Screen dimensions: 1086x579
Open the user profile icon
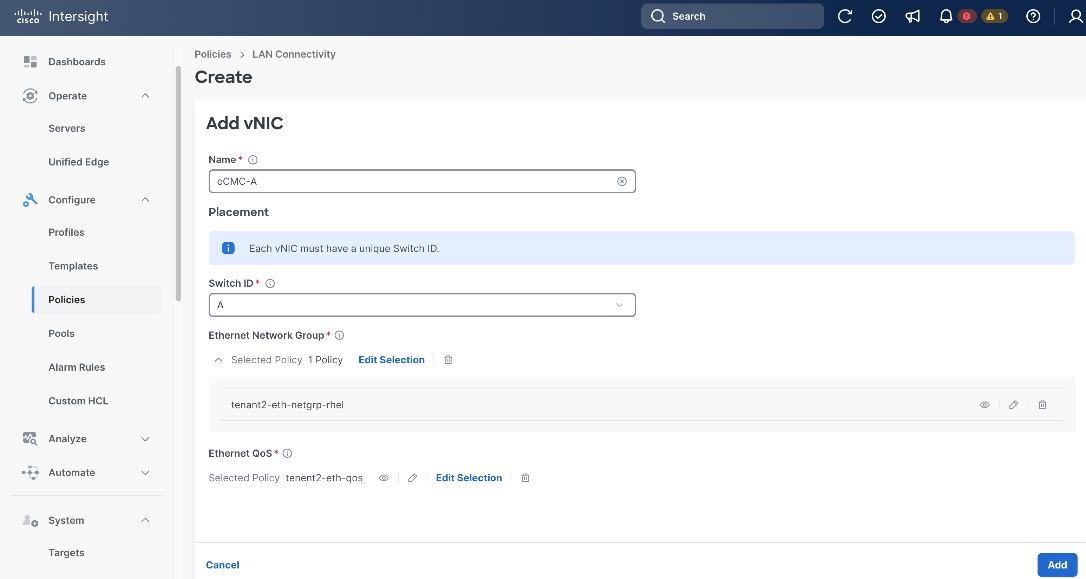[1076, 17]
